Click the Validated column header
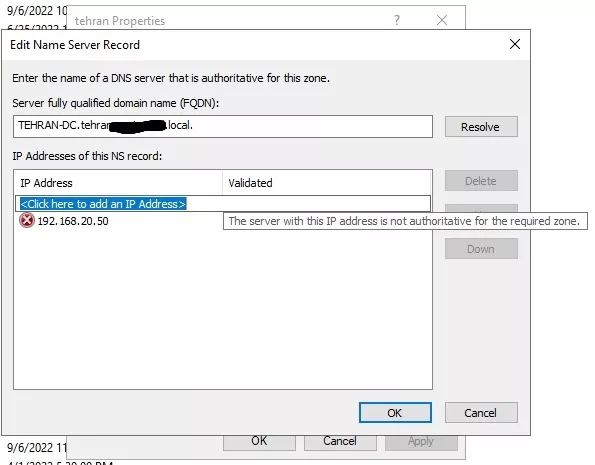The image size is (595, 465). pyautogui.click(x=327, y=183)
